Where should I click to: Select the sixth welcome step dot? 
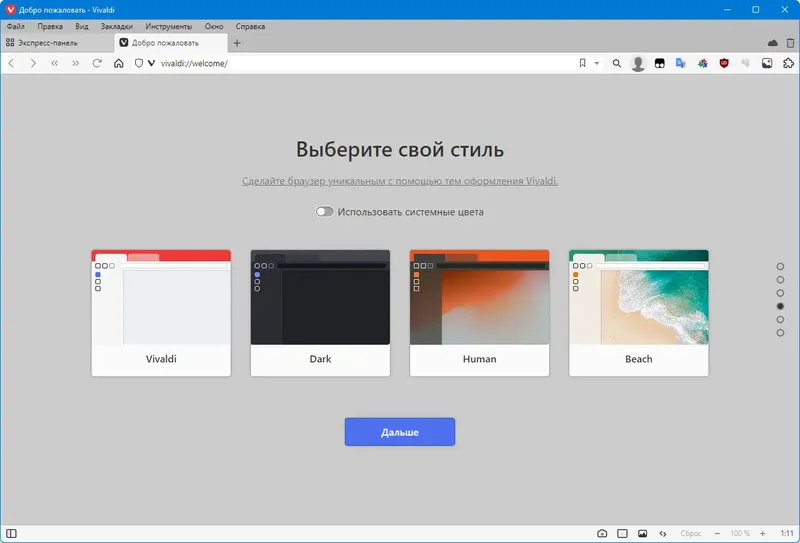(x=780, y=333)
